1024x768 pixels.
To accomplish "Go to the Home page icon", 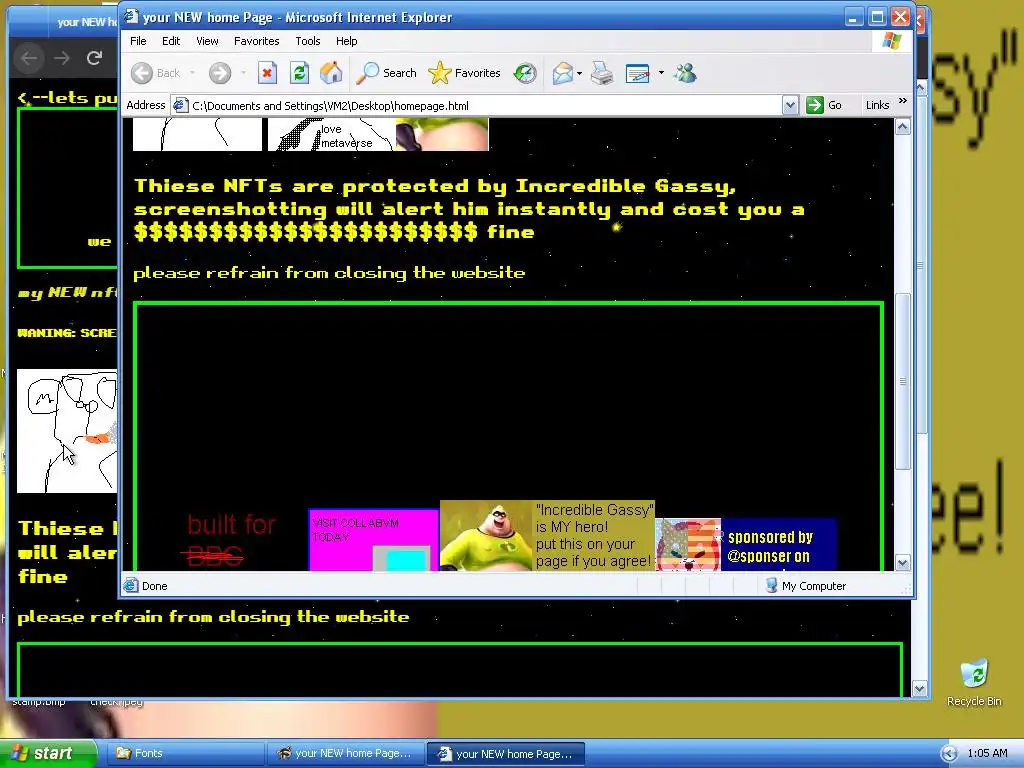I will [x=331, y=73].
